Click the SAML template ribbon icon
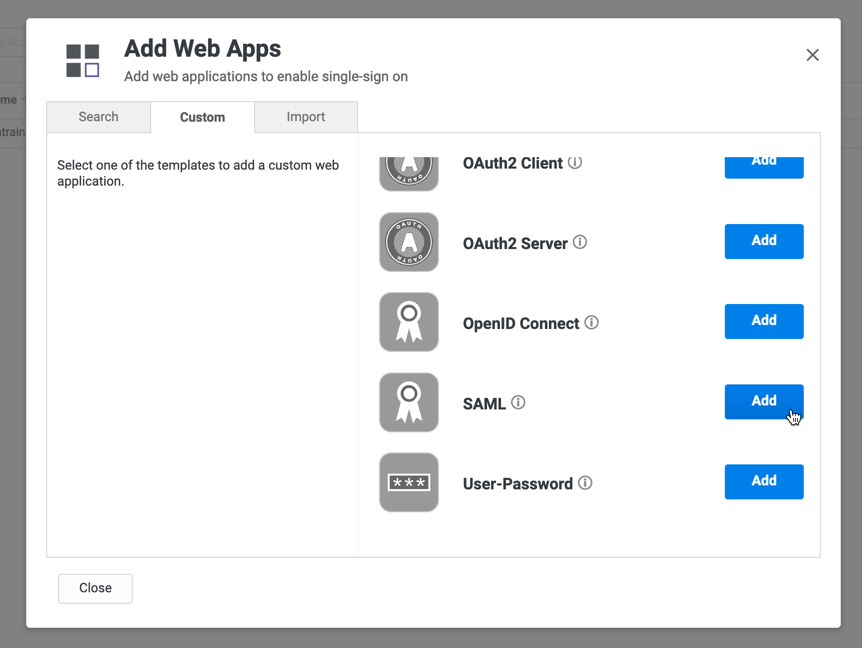This screenshot has width=862, height=648. point(409,402)
